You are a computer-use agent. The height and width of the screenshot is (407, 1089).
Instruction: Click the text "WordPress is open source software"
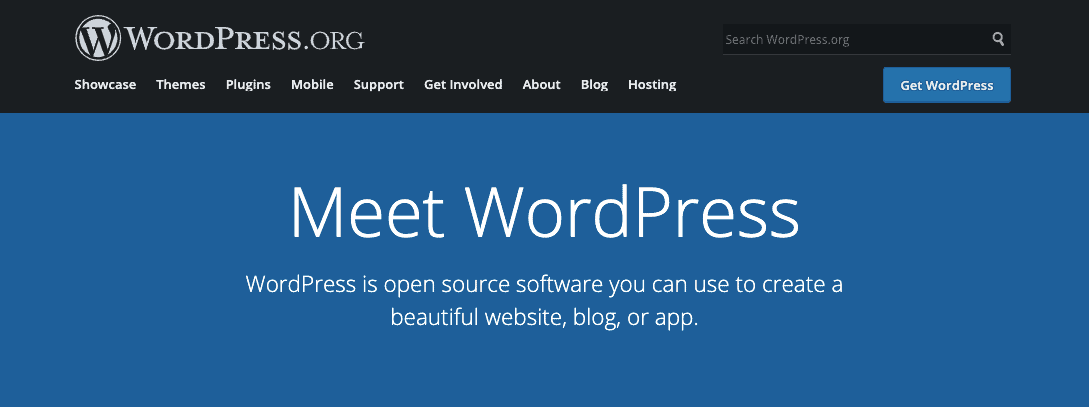click(x=425, y=285)
